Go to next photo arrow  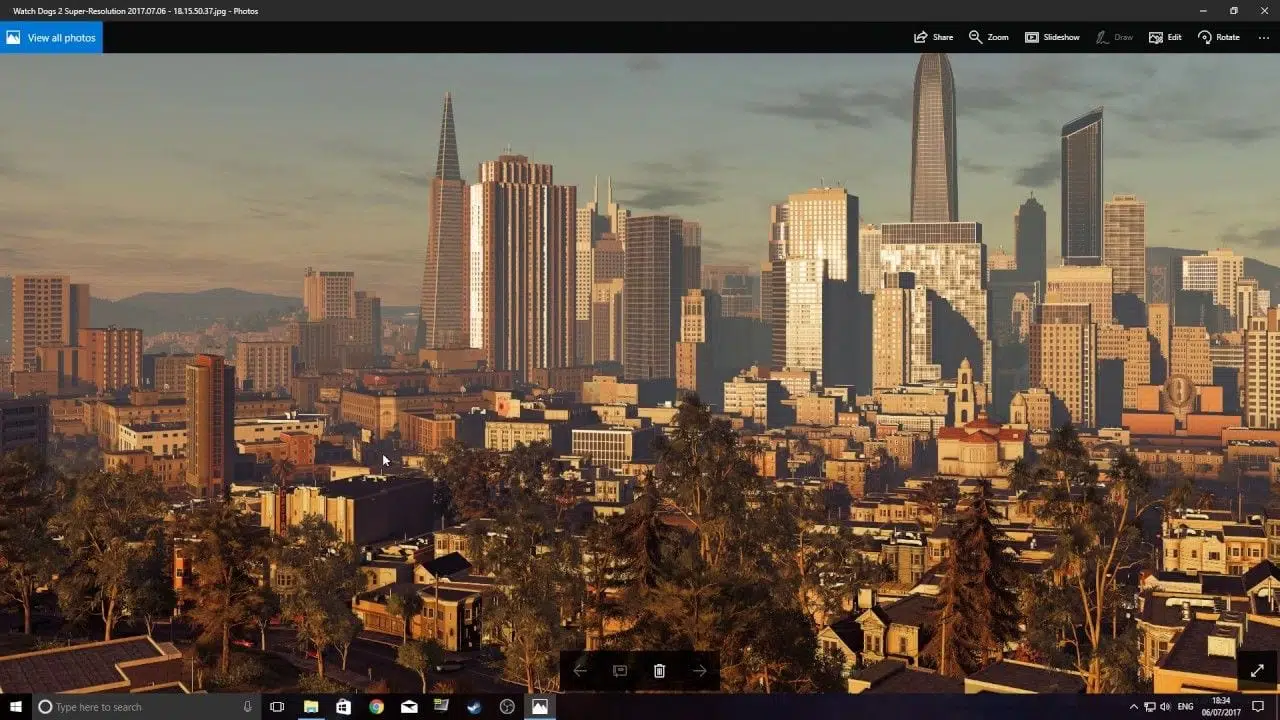pyautogui.click(x=700, y=671)
